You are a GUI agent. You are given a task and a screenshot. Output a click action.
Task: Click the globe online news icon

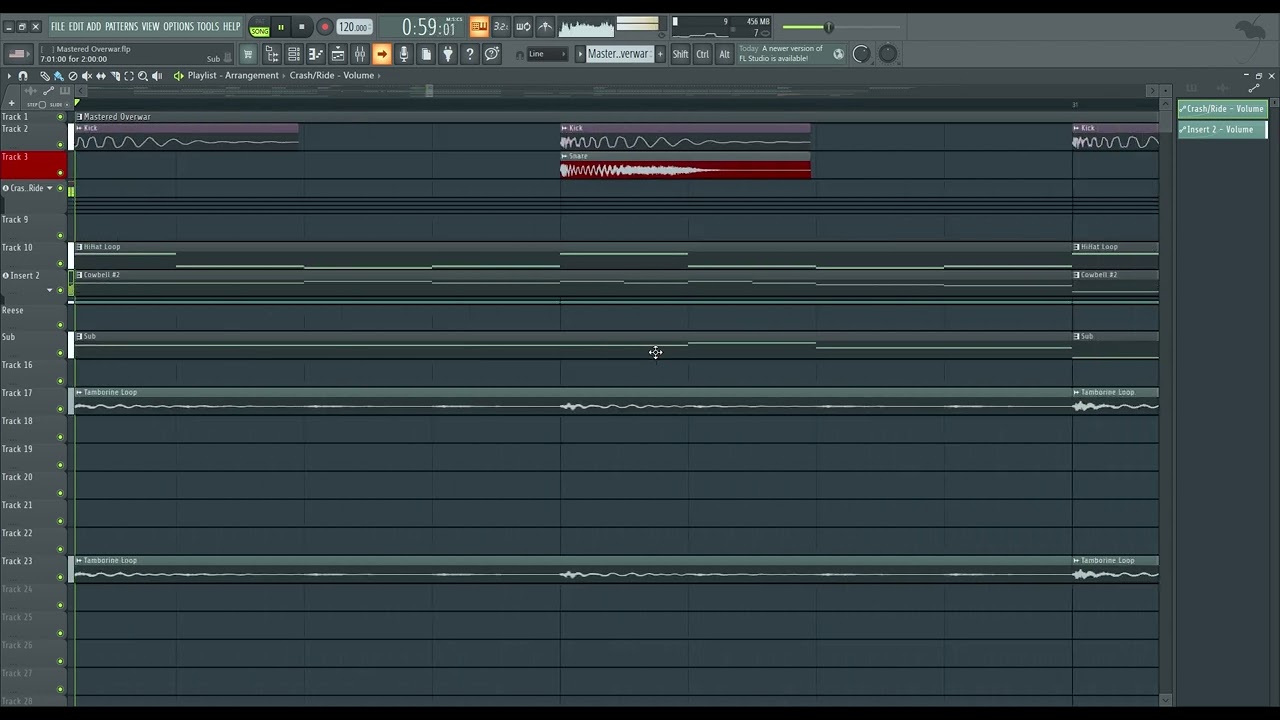coord(838,54)
